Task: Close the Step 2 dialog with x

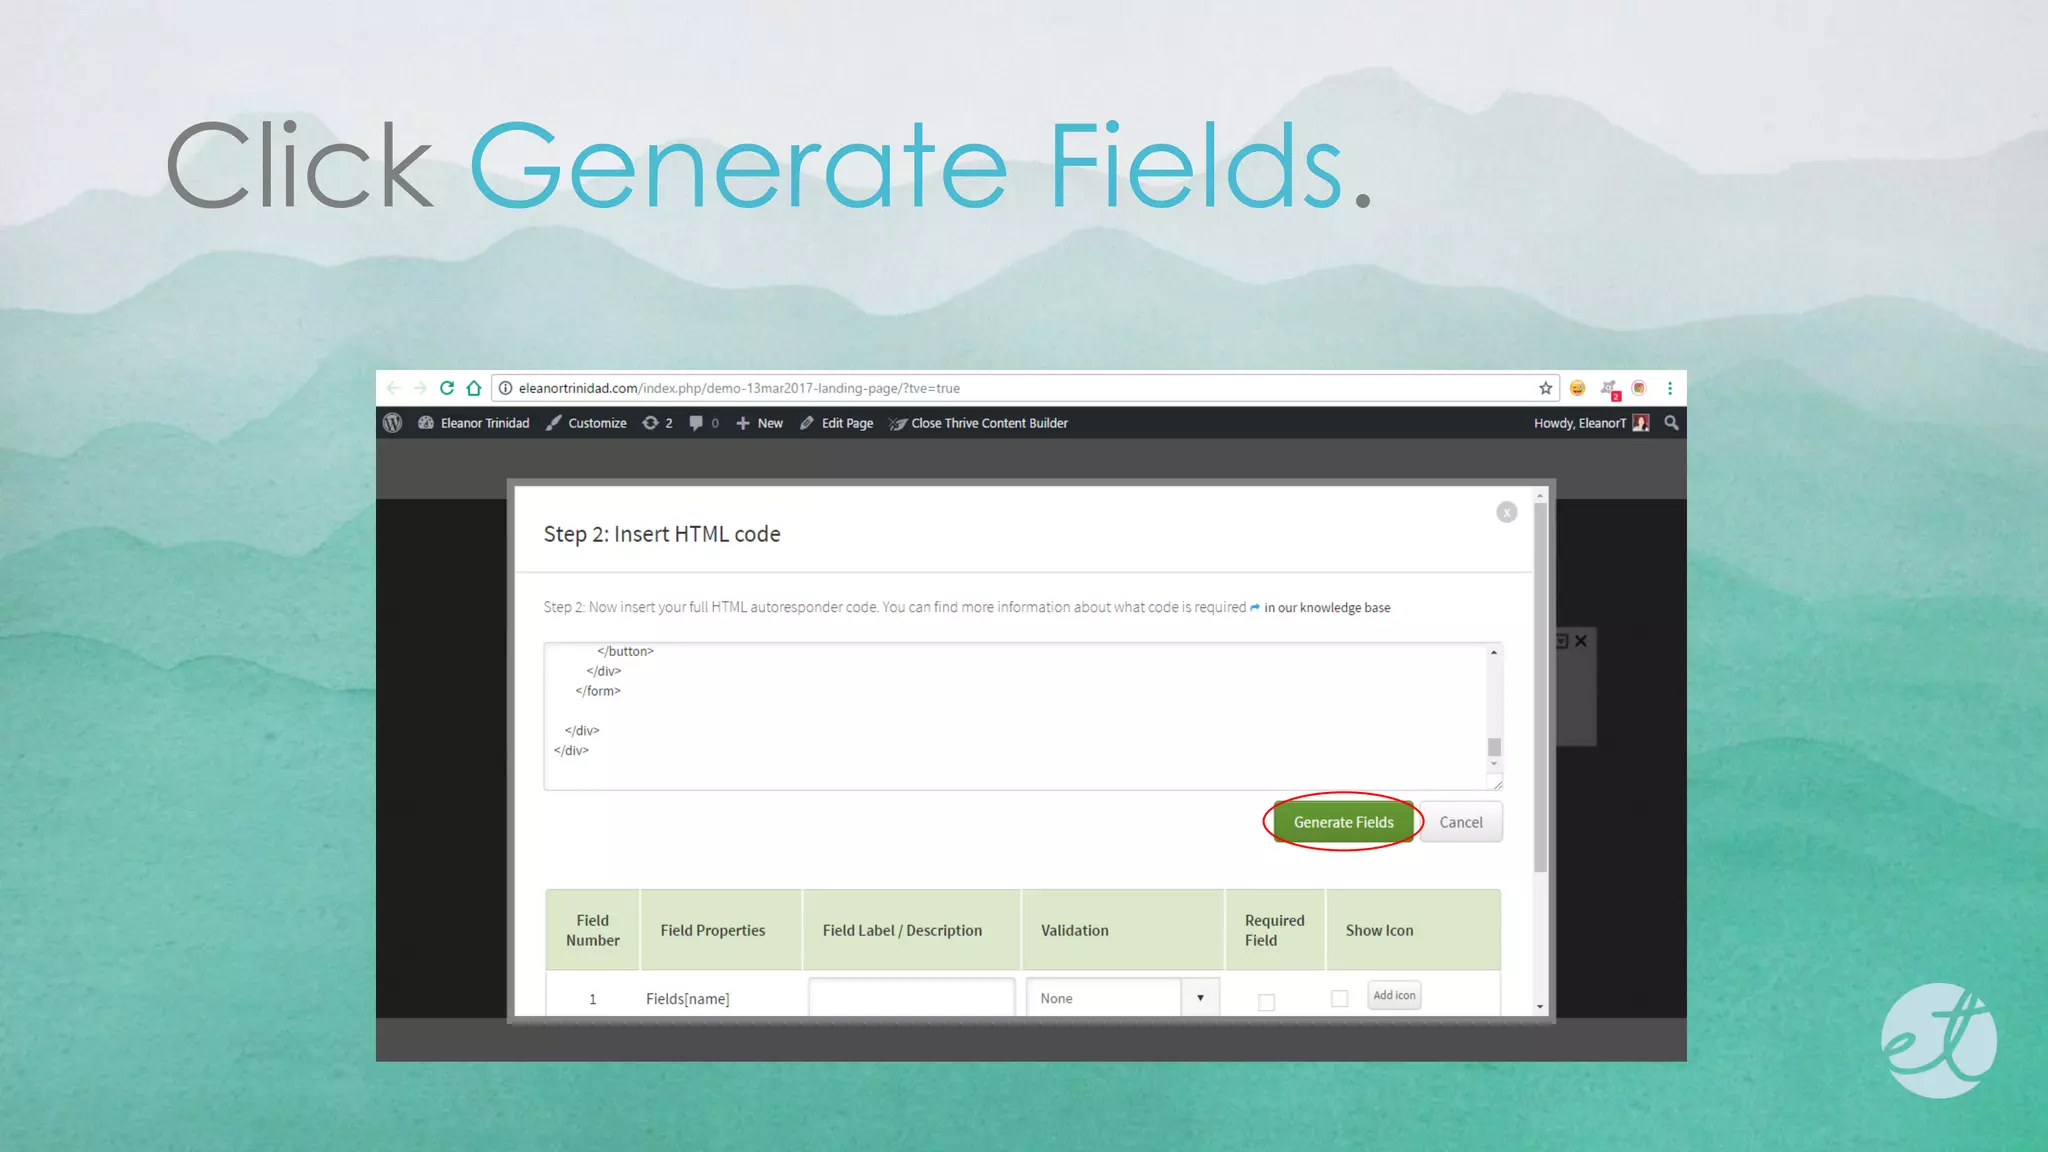Action: click(1507, 512)
